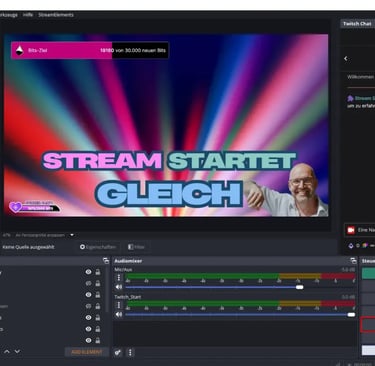Open advanced audio properties gear icon
This screenshot has height=366, width=375.
tap(118, 352)
